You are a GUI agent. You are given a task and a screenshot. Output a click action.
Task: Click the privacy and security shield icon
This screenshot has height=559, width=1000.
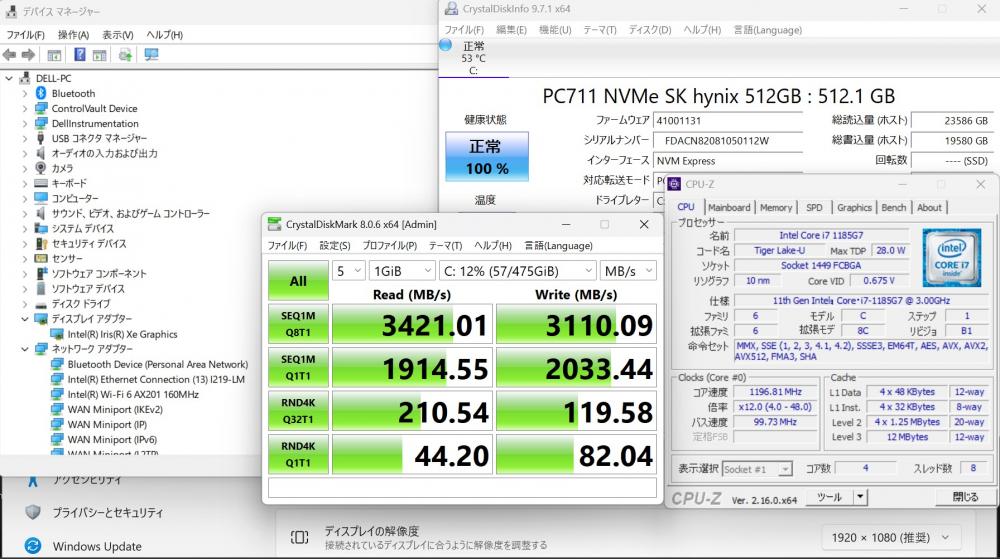tap(33, 512)
